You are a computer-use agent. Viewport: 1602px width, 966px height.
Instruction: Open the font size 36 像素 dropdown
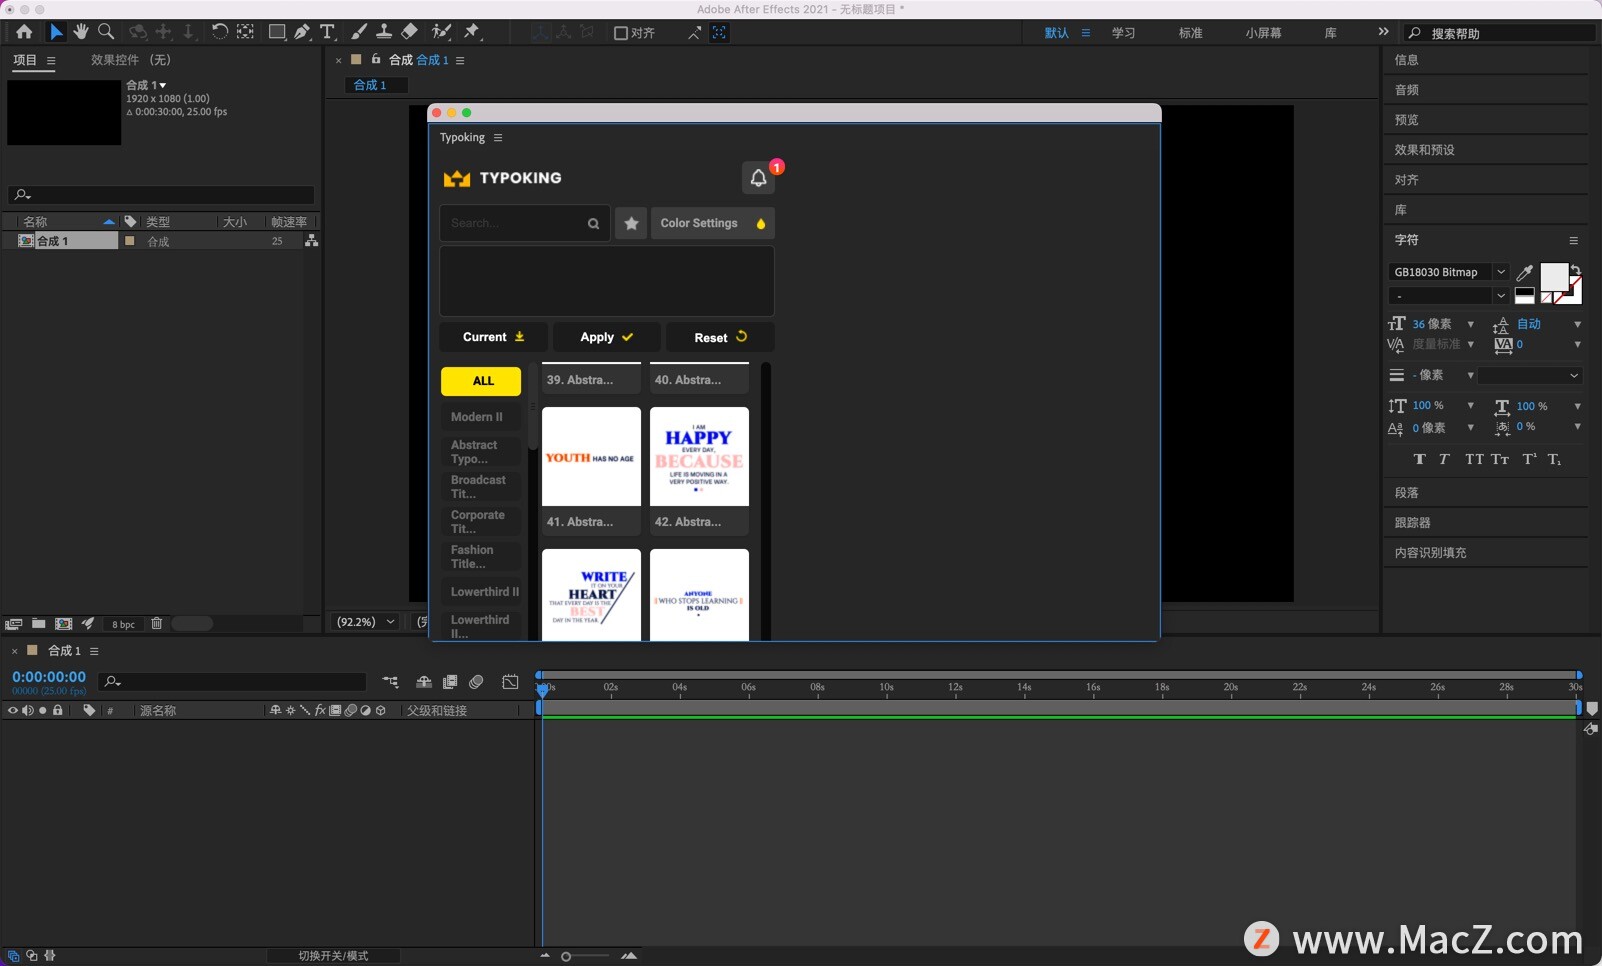(1470, 324)
